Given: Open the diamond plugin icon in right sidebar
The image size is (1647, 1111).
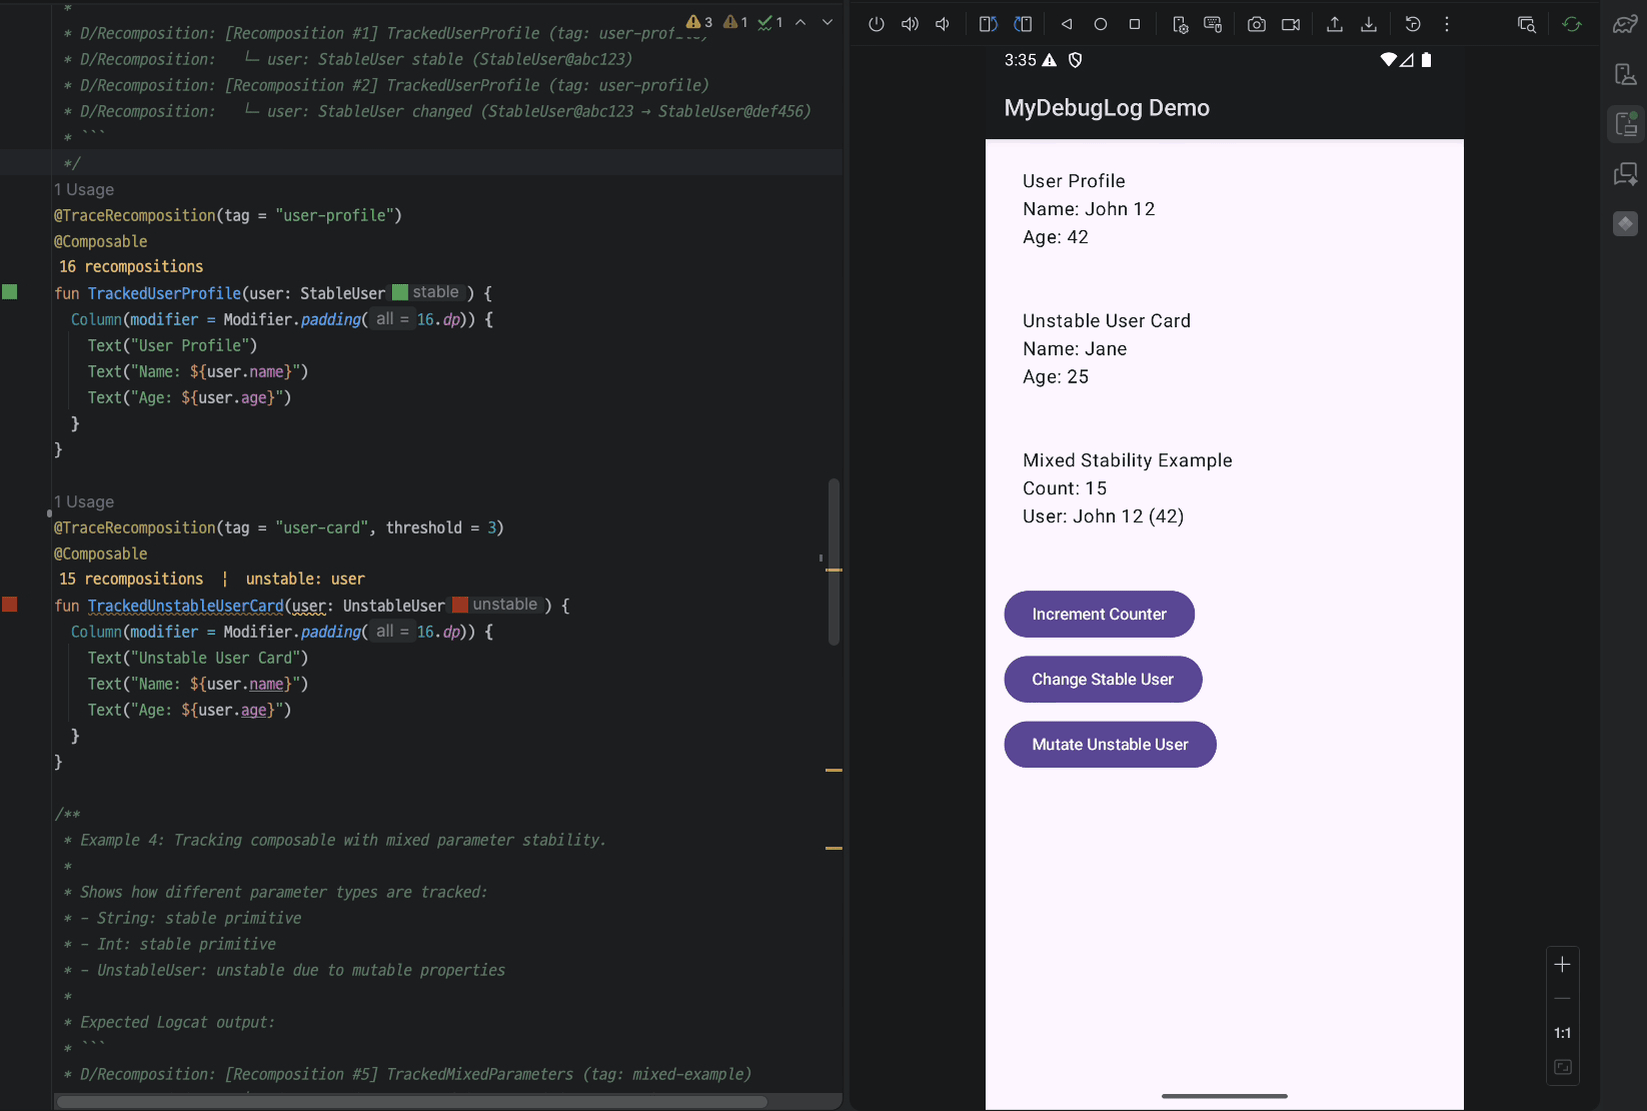Looking at the screenshot, I should [1626, 224].
